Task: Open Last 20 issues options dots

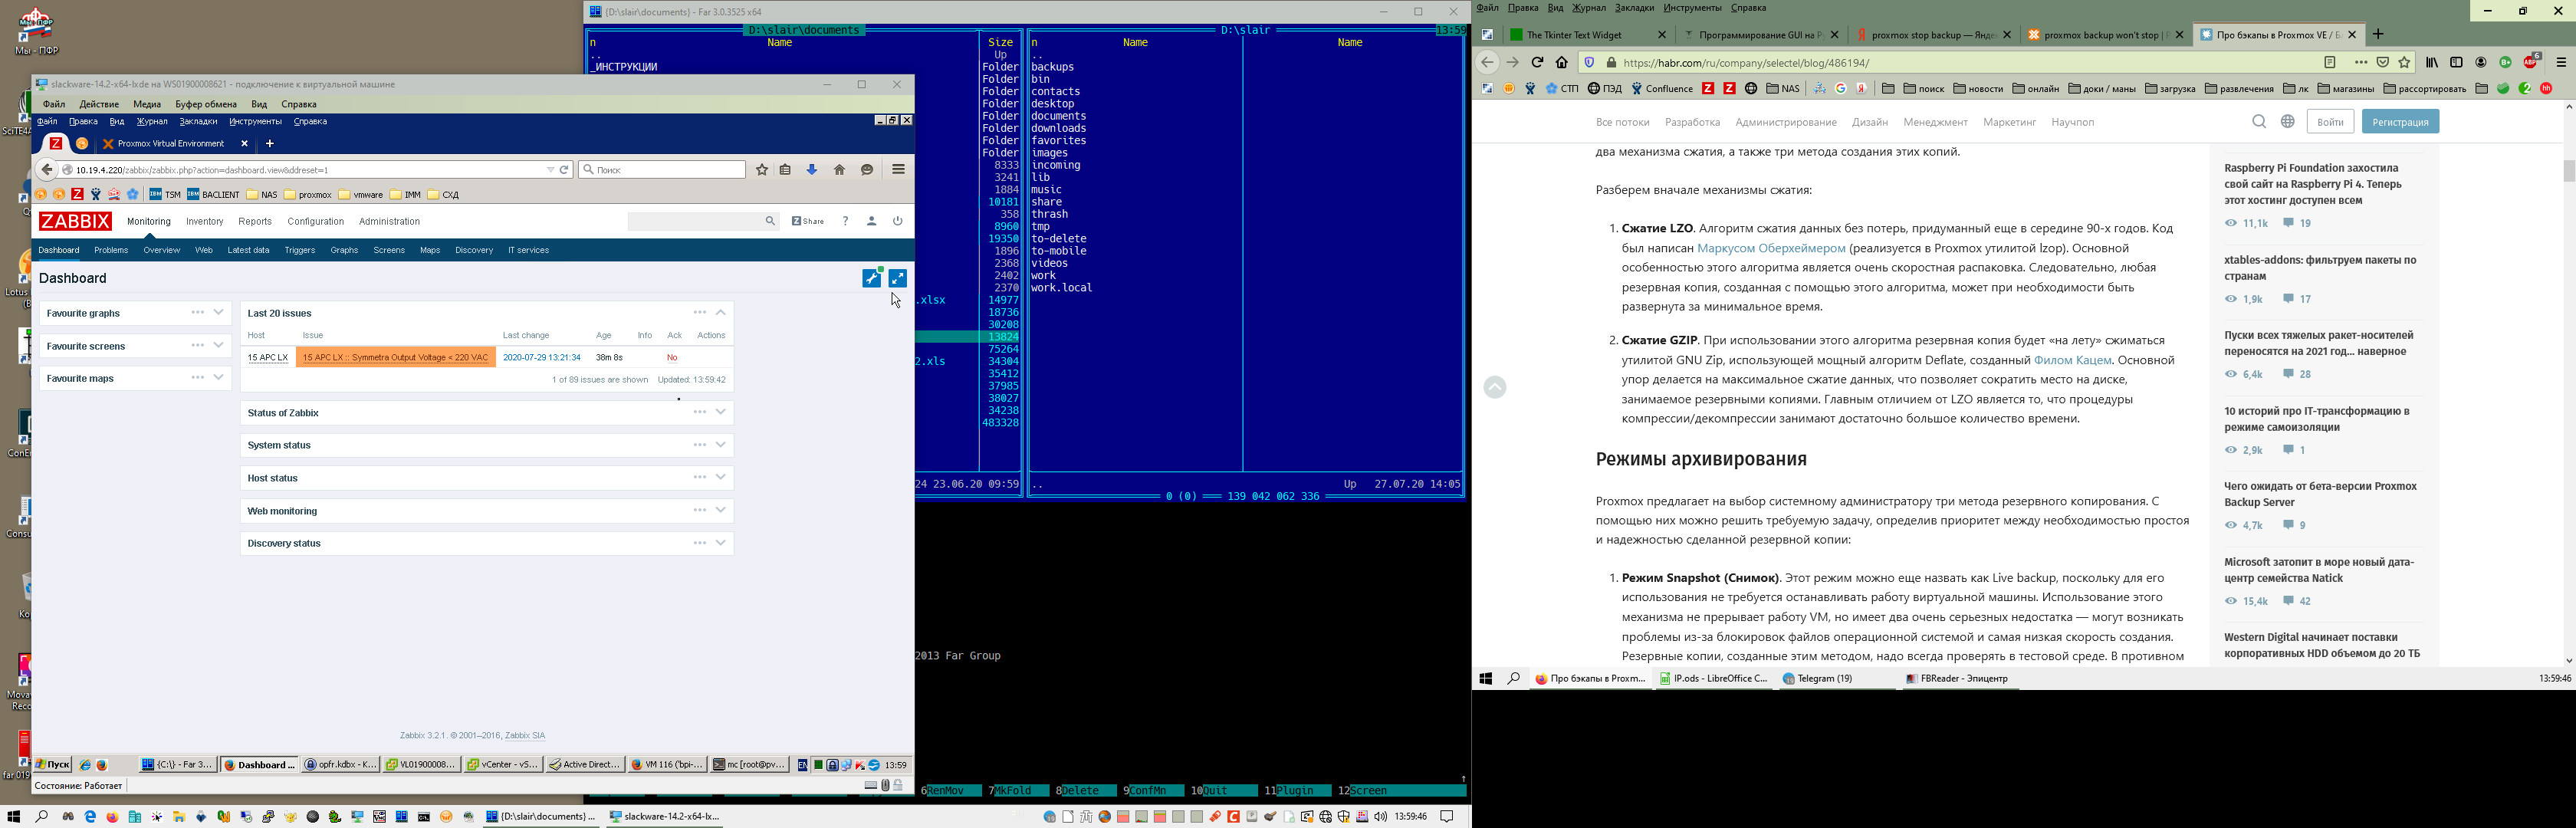Action: 699,313
